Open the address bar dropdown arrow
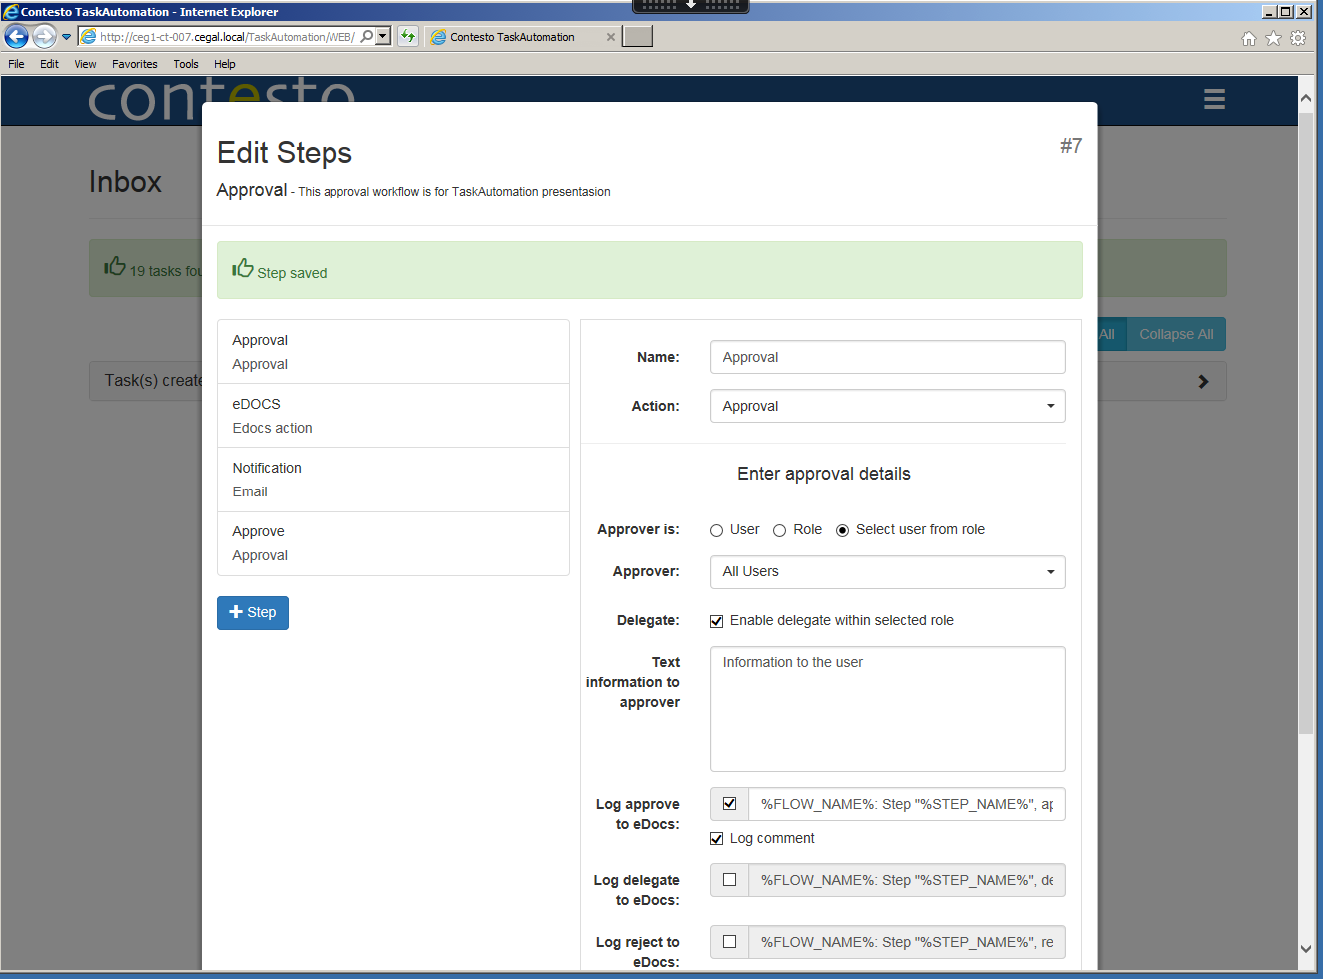Viewport: 1323px width, 979px height. [383, 37]
